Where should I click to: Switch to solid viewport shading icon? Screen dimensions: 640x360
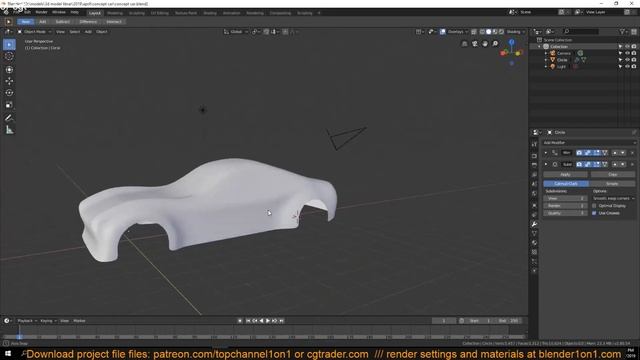[x=489, y=31]
